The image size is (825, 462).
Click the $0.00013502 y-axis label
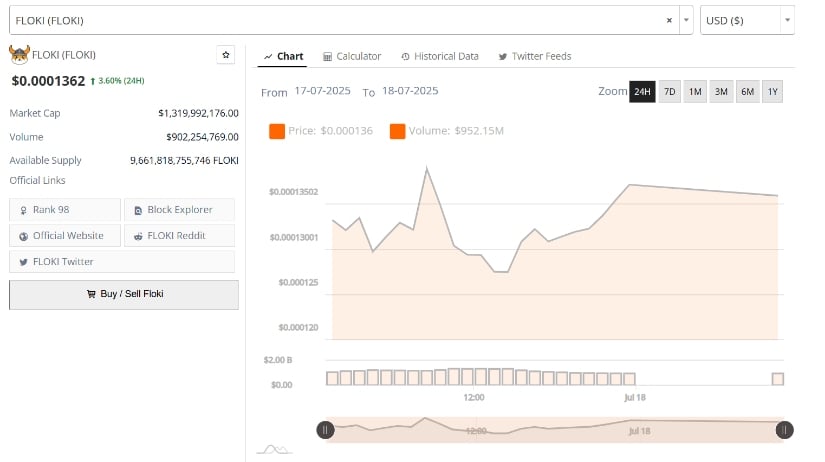coord(294,192)
